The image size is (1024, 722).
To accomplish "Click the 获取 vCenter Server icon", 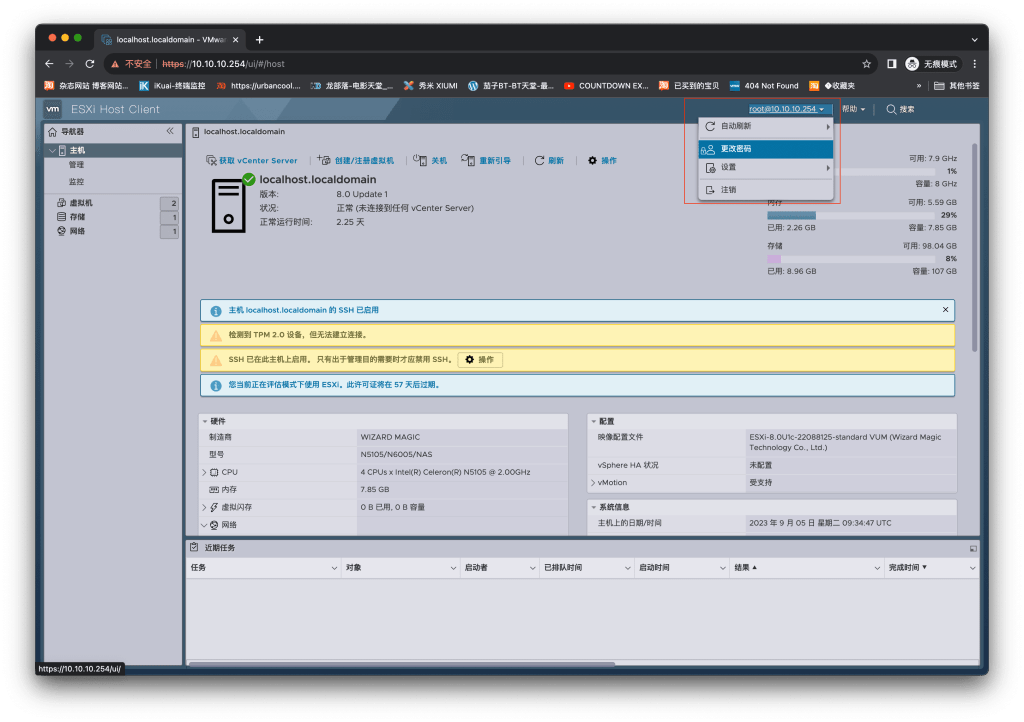I will point(211,160).
